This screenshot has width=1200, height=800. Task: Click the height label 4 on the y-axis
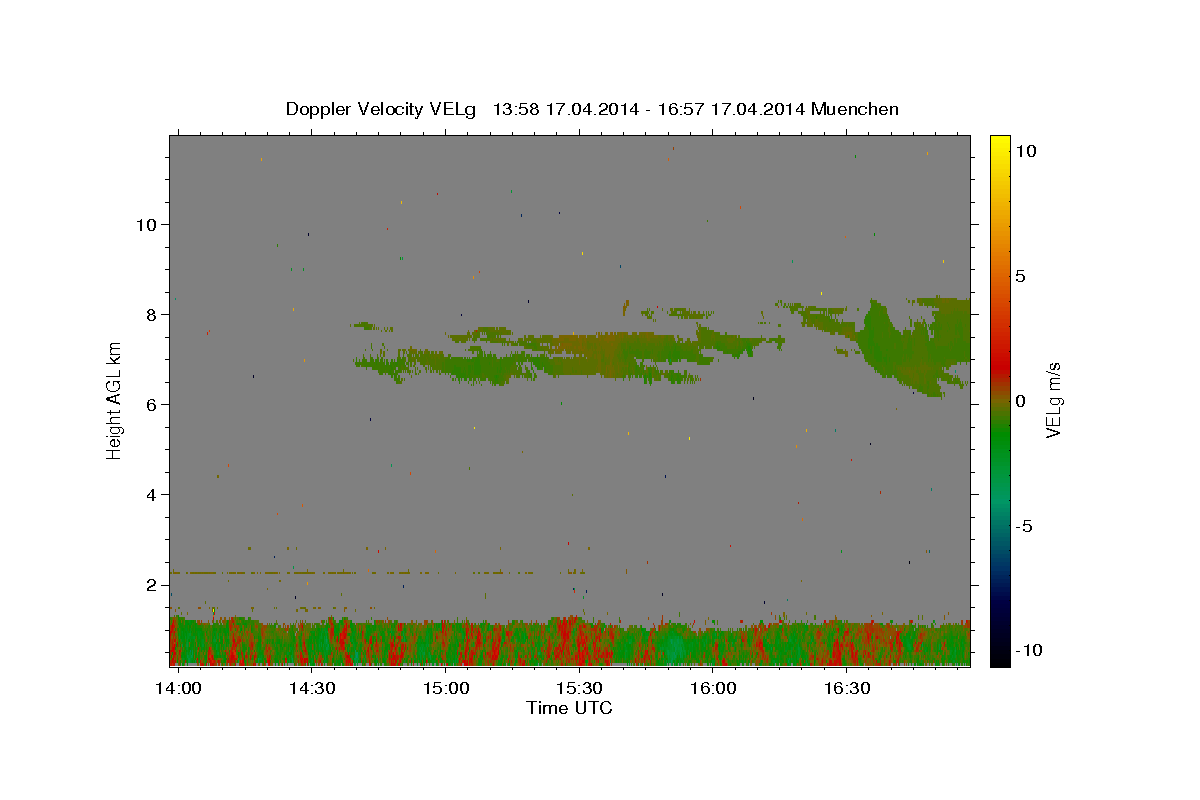tap(149, 494)
